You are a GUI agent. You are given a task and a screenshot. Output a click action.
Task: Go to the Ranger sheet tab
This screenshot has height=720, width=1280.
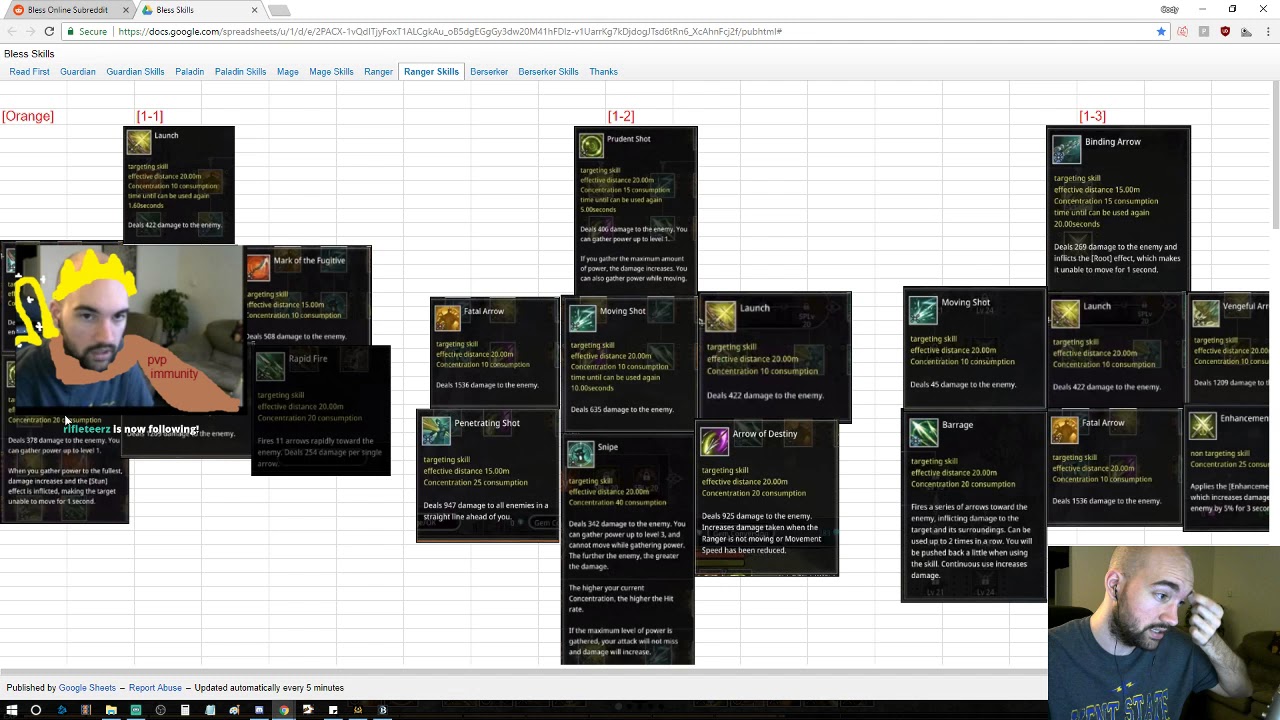pyautogui.click(x=378, y=72)
